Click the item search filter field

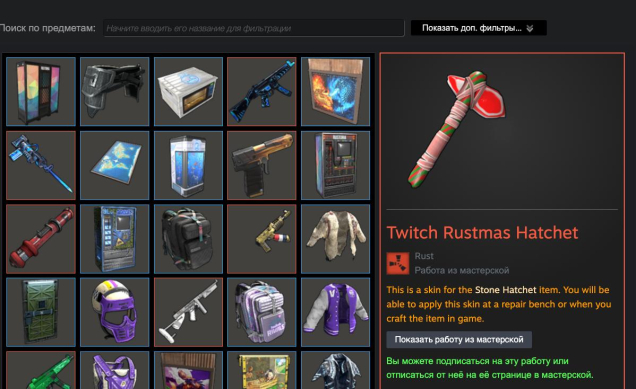[254, 28]
